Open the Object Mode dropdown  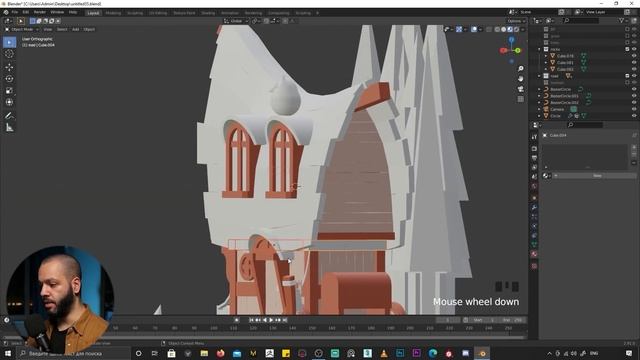(x=22, y=29)
